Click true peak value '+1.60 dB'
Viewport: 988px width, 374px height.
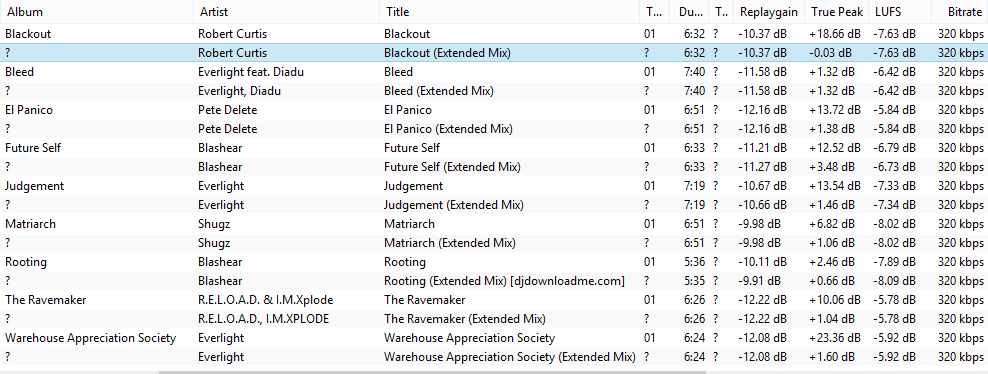click(832, 356)
